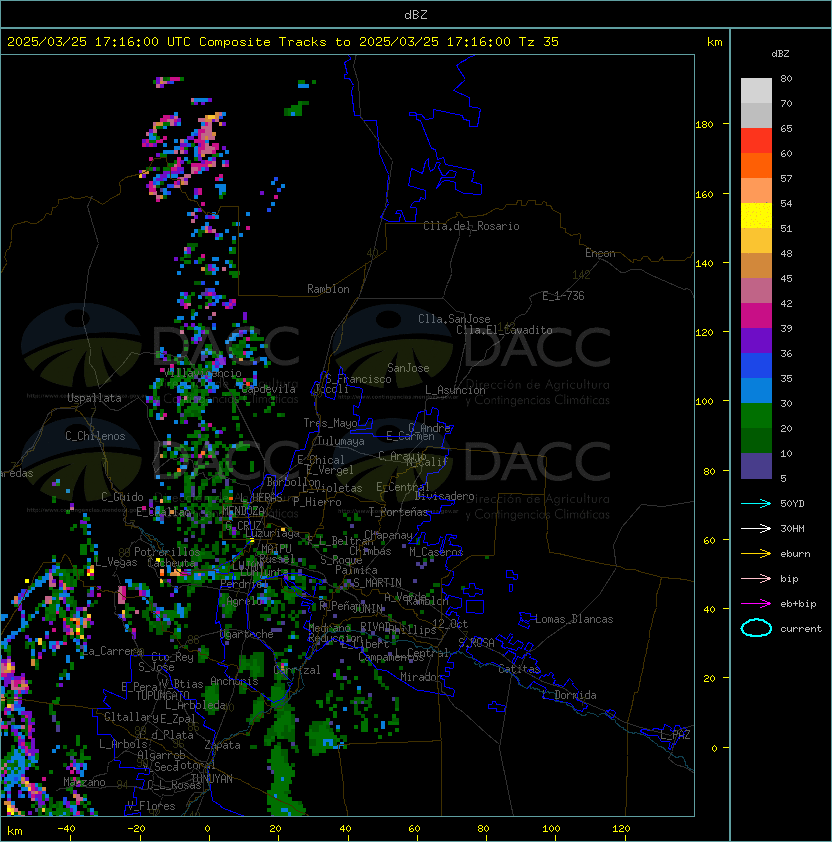Click the Clla.SanJose place label
832x842 pixels.
click(x=454, y=319)
